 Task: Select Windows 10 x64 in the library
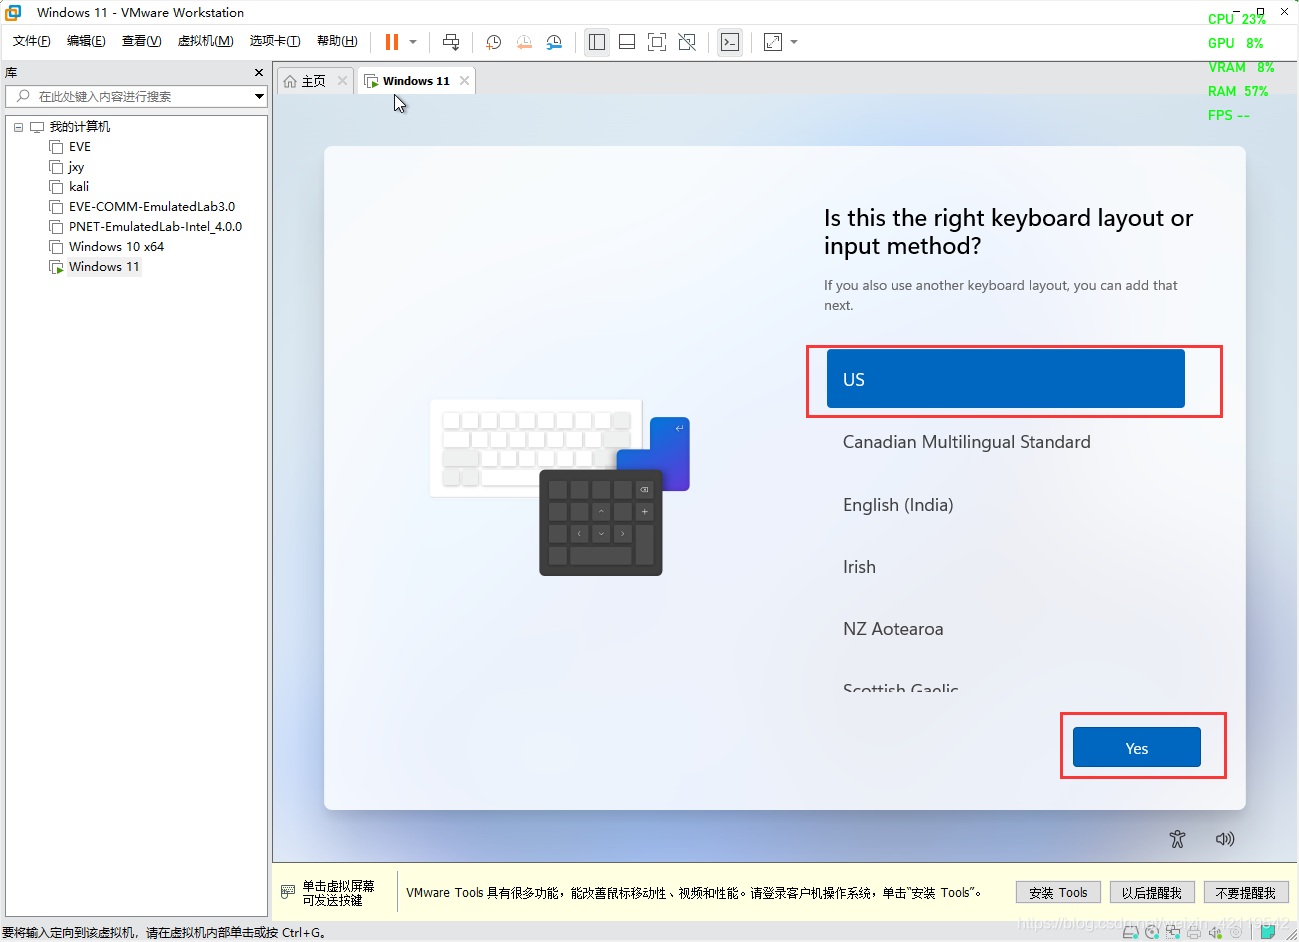tap(116, 247)
